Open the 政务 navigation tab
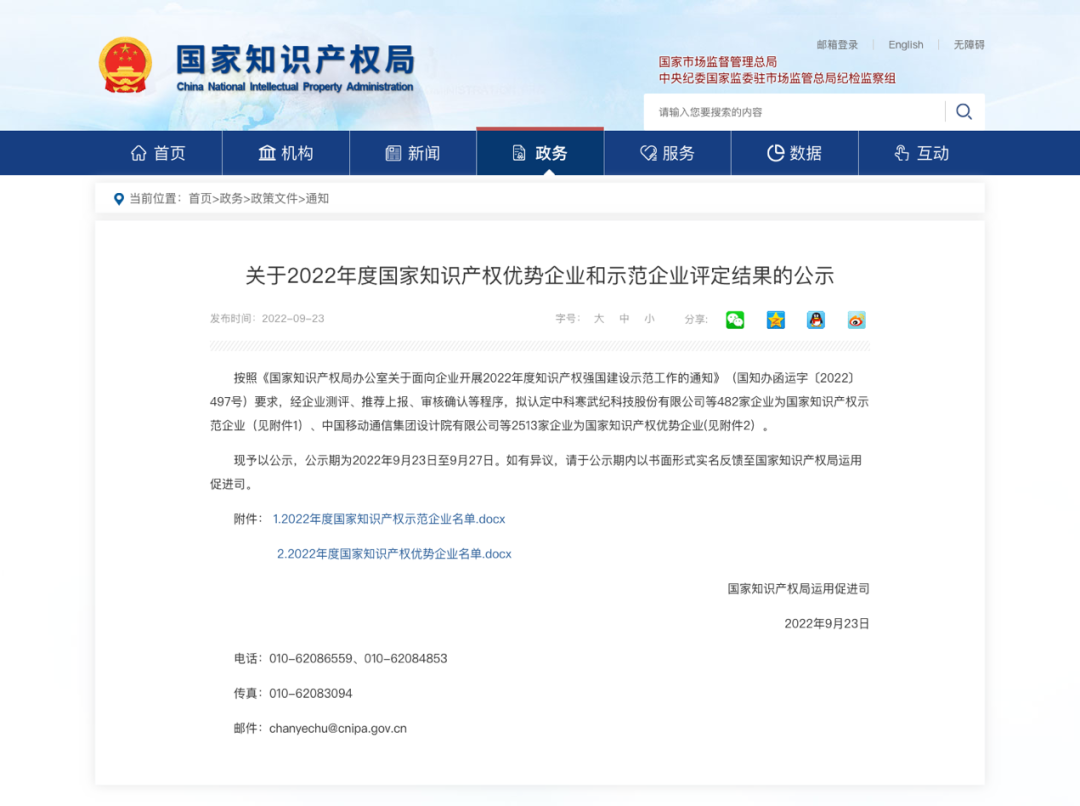This screenshot has height=806, width=1080. pos(540,153)
